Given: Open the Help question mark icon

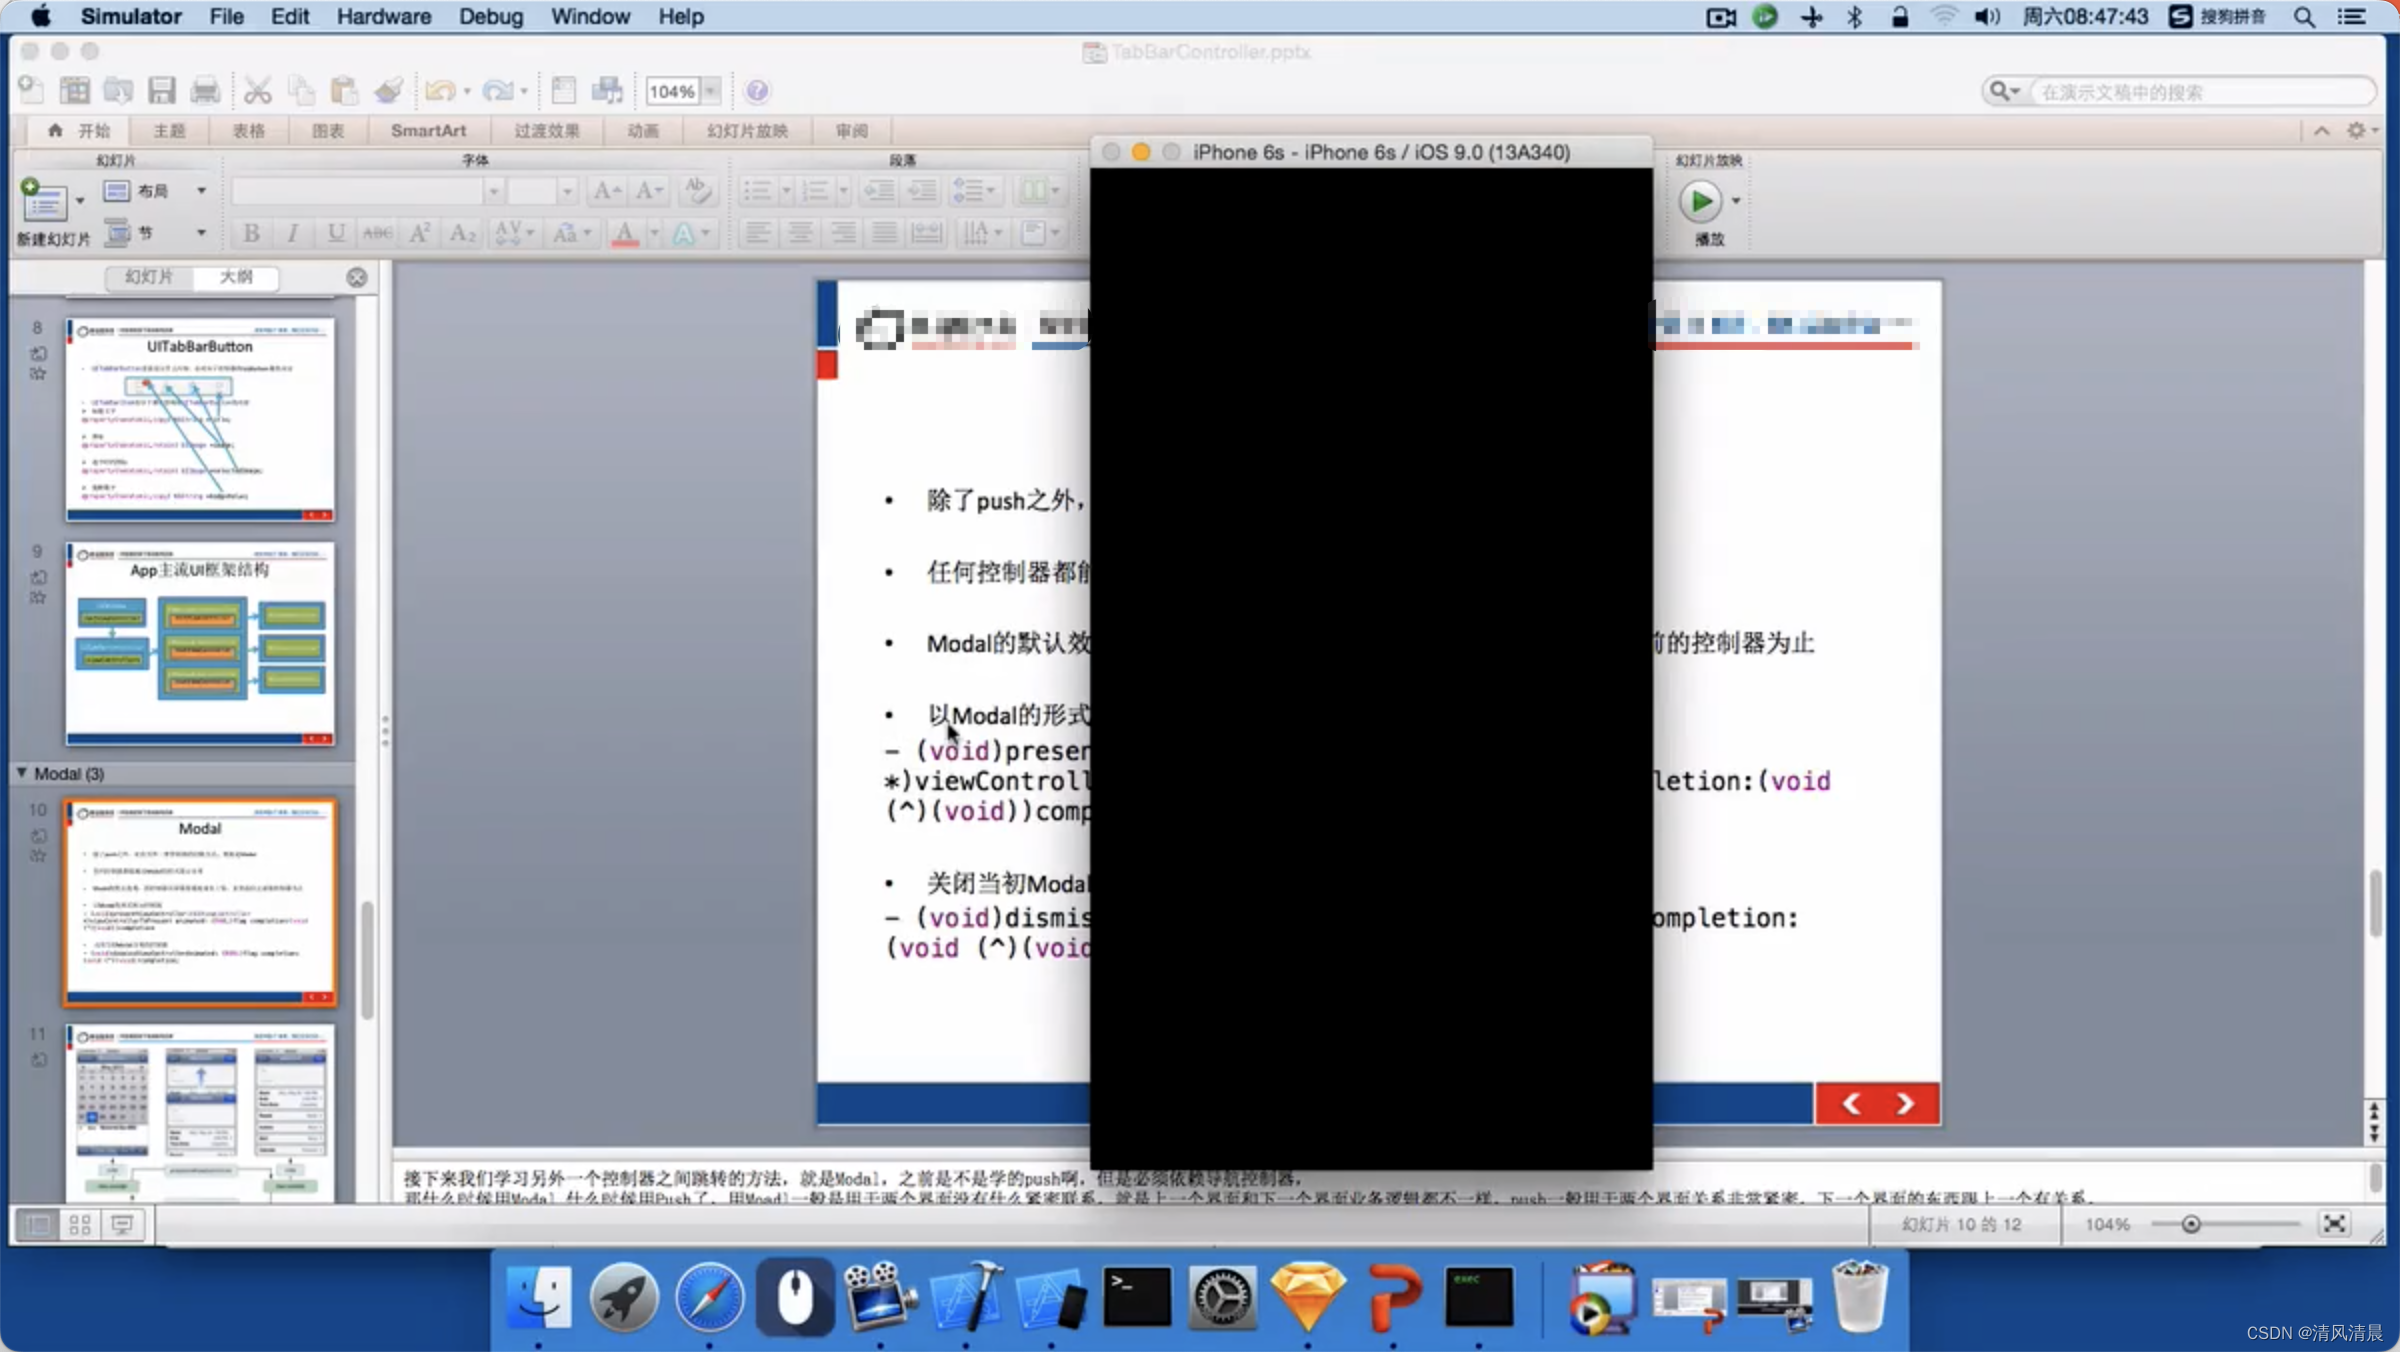Looking at the screenshot, I should coord(757,91).
